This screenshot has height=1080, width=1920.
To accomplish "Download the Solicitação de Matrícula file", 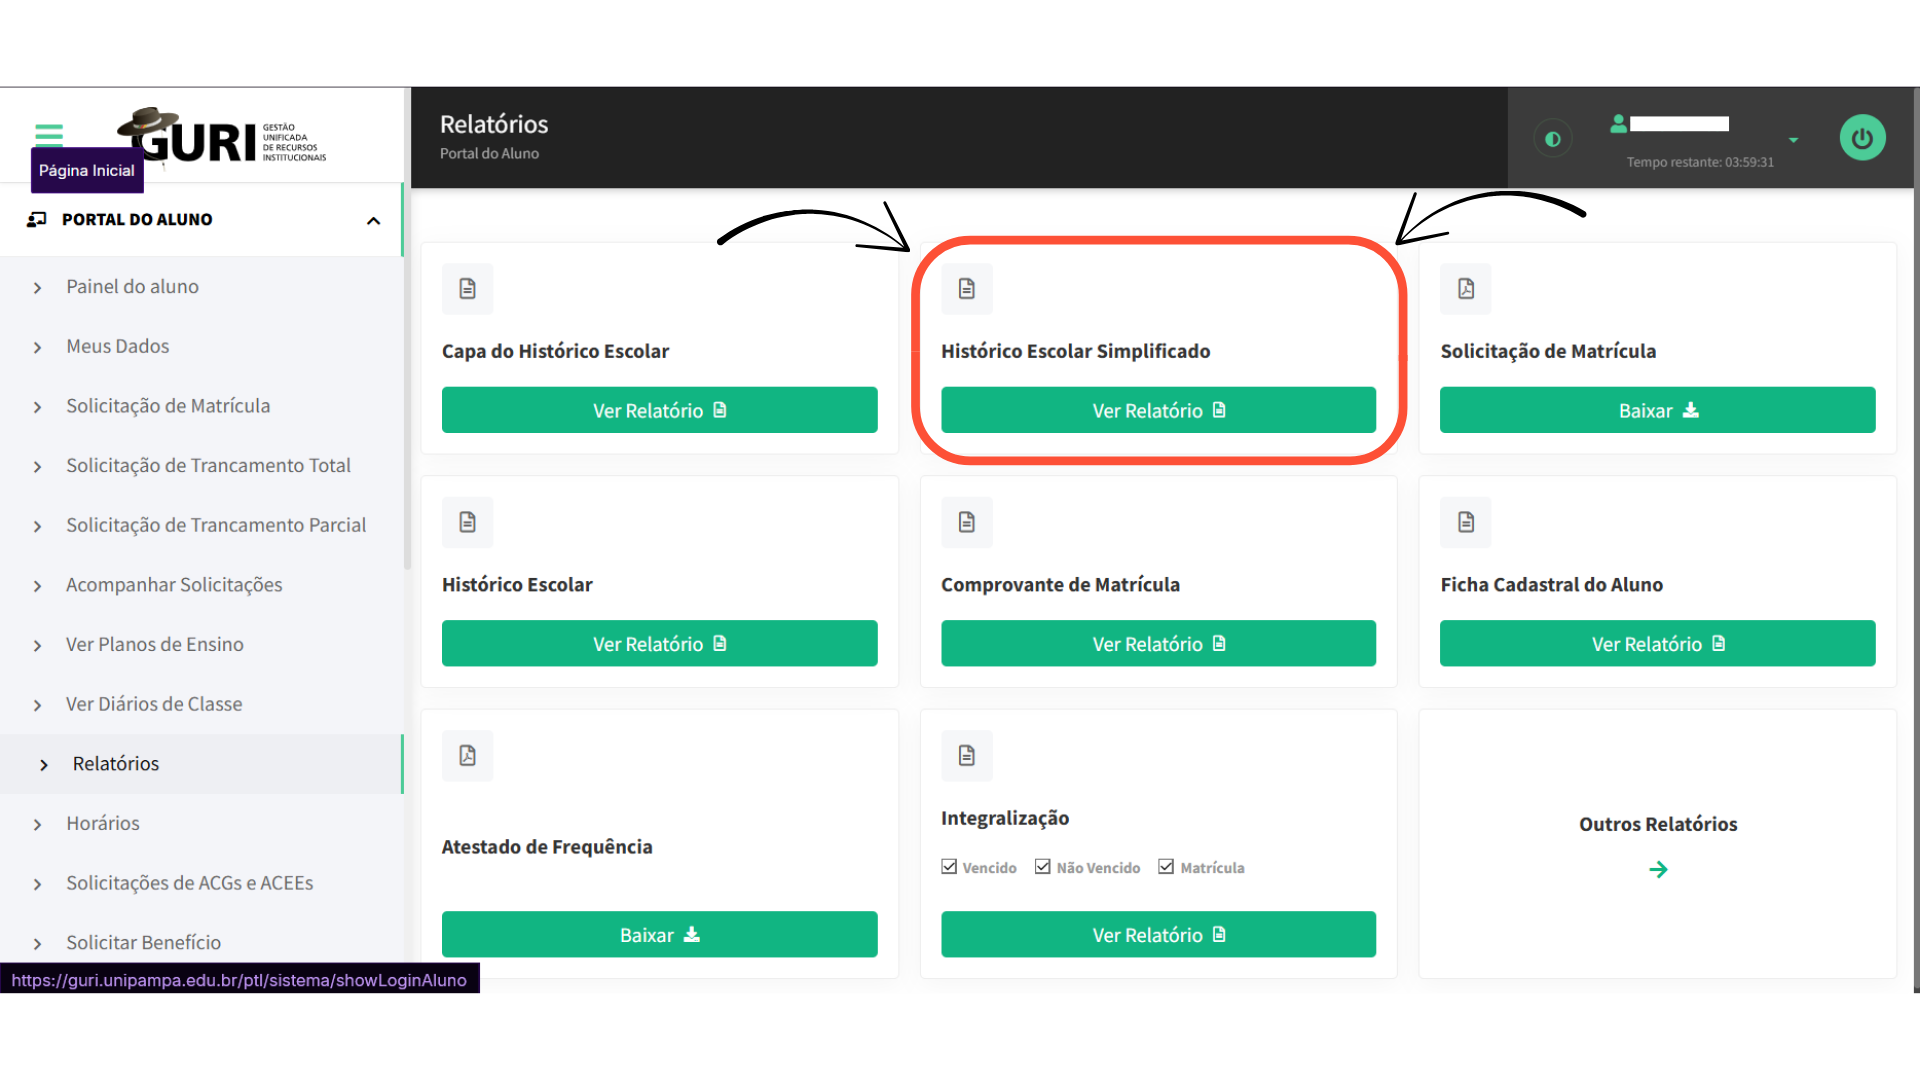I will [x=1657, y=410].
